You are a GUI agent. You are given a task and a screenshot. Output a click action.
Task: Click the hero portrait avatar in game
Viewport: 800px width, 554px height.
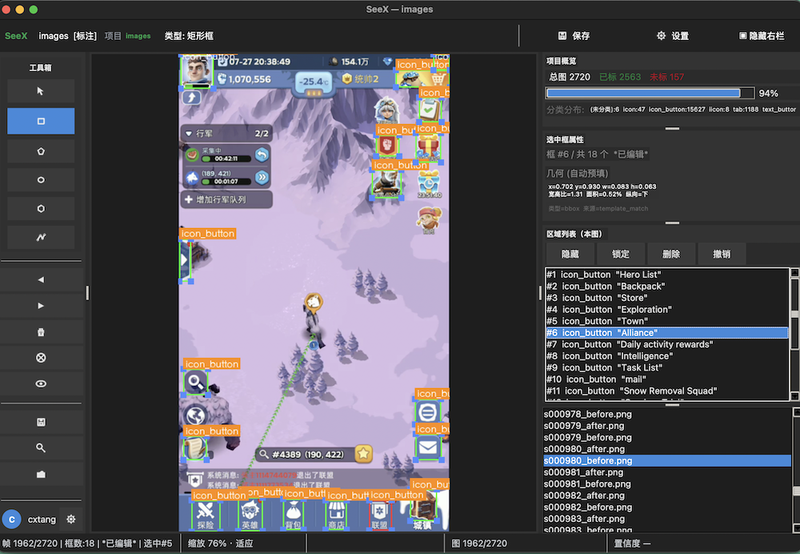tap(196, 70)
